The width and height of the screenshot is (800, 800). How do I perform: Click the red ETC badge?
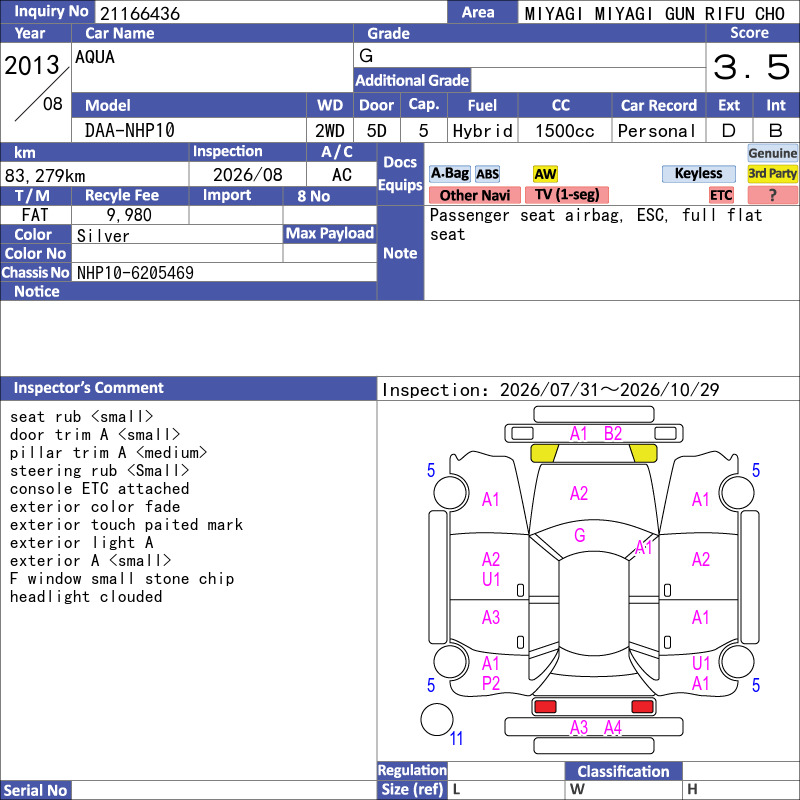click(x=721, y=195)
